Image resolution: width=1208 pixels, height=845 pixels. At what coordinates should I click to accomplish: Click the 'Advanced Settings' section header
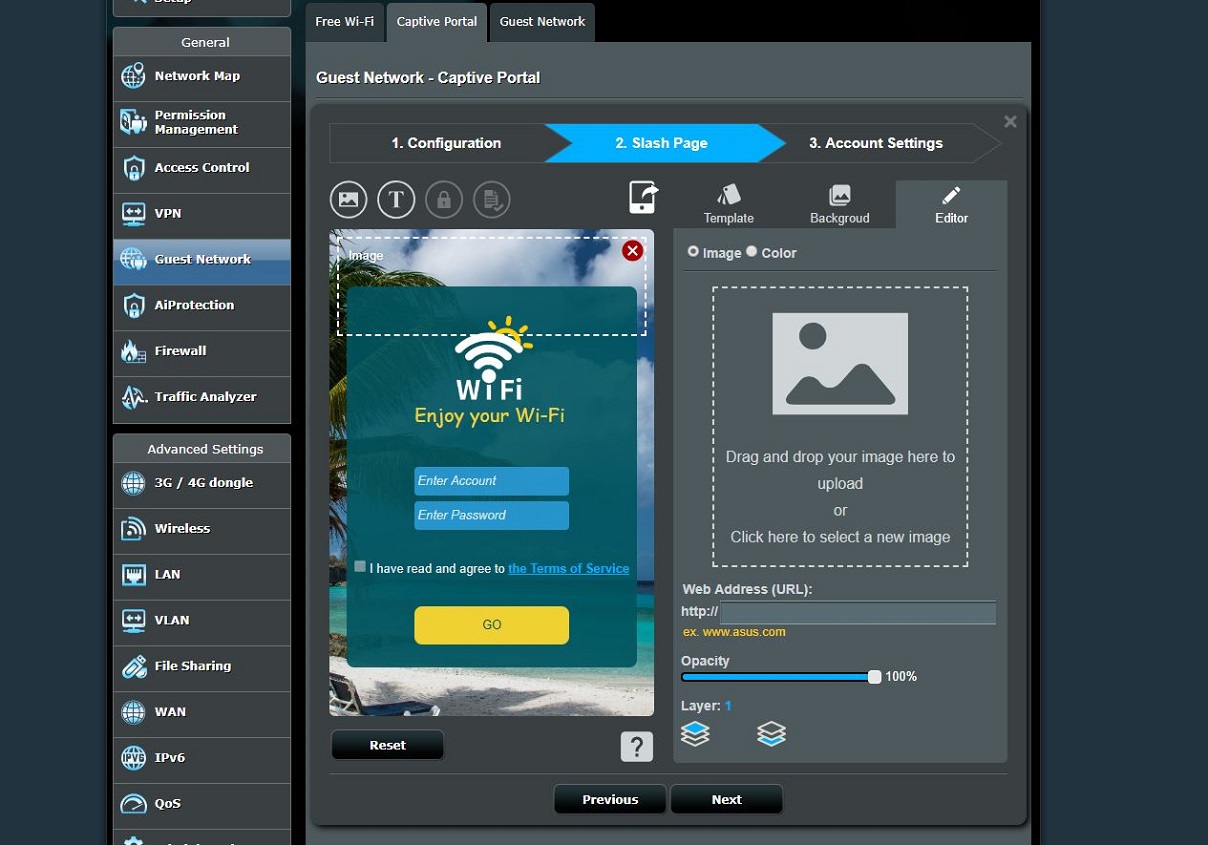pyautogui.click(x=202, y=449)
